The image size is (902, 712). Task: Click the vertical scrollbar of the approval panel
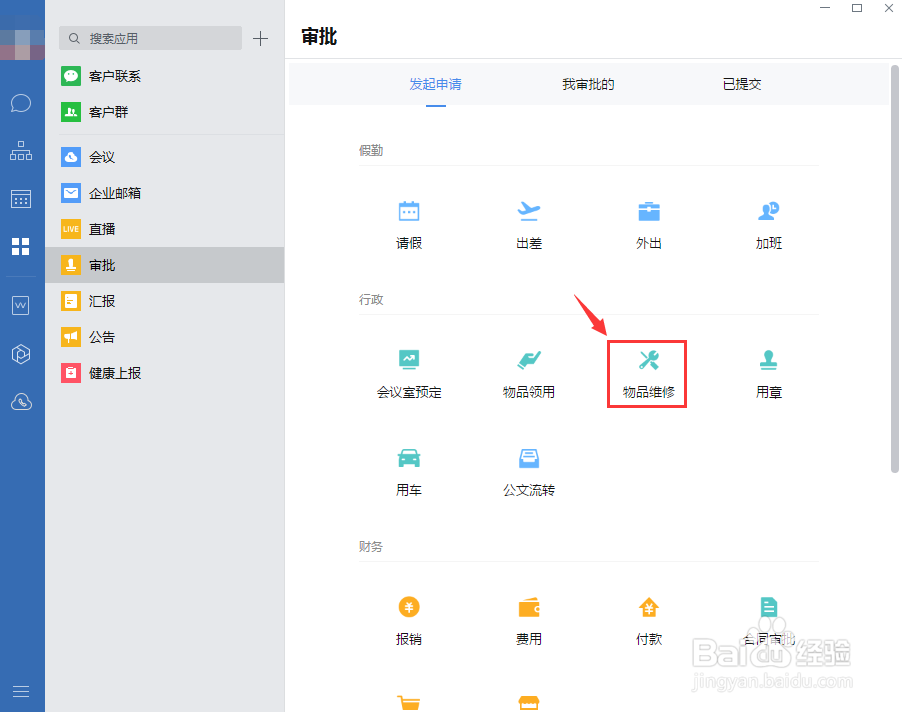coord(895,269)
